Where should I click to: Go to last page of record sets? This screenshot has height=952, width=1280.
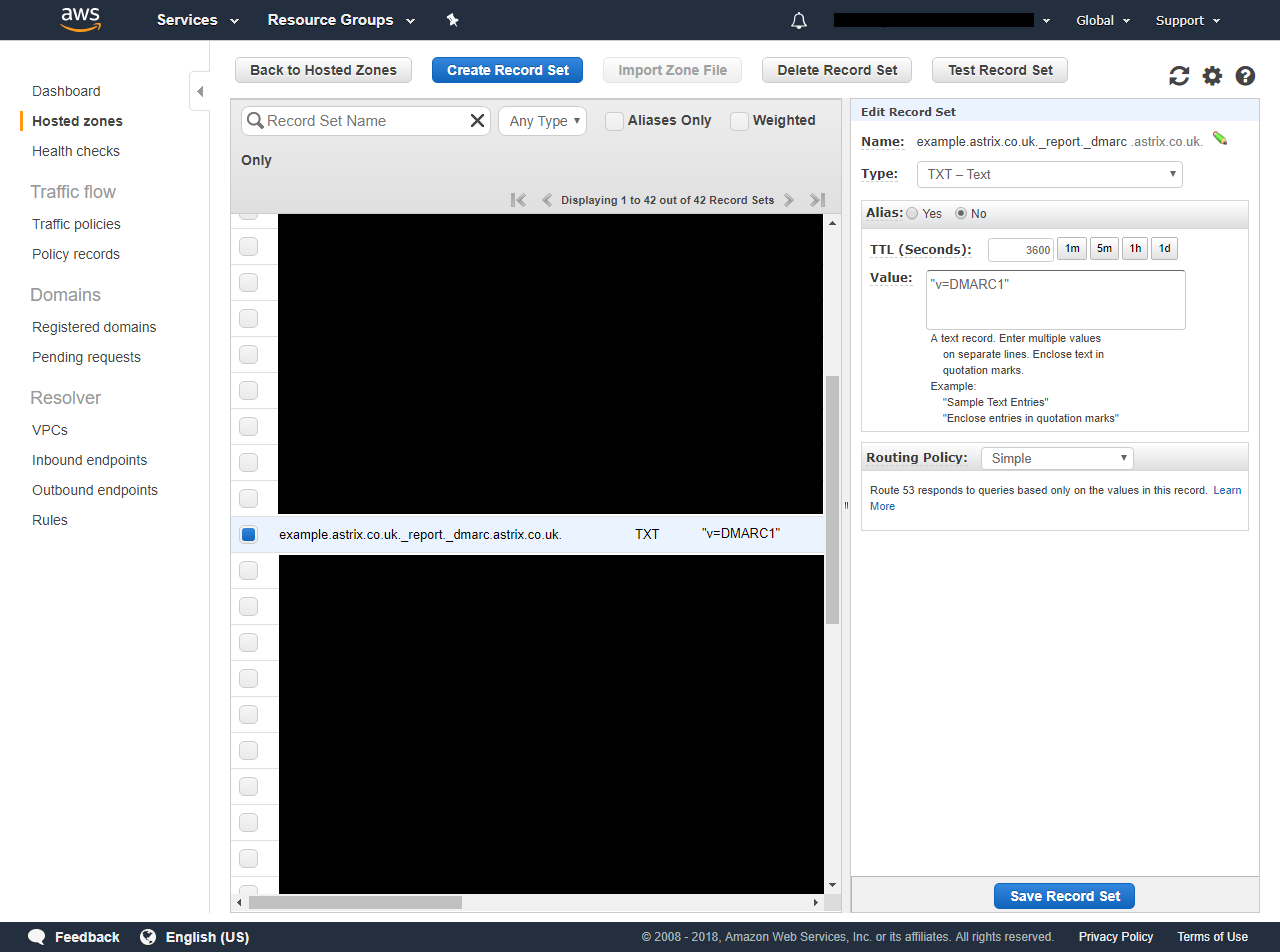tap(817, 200)
